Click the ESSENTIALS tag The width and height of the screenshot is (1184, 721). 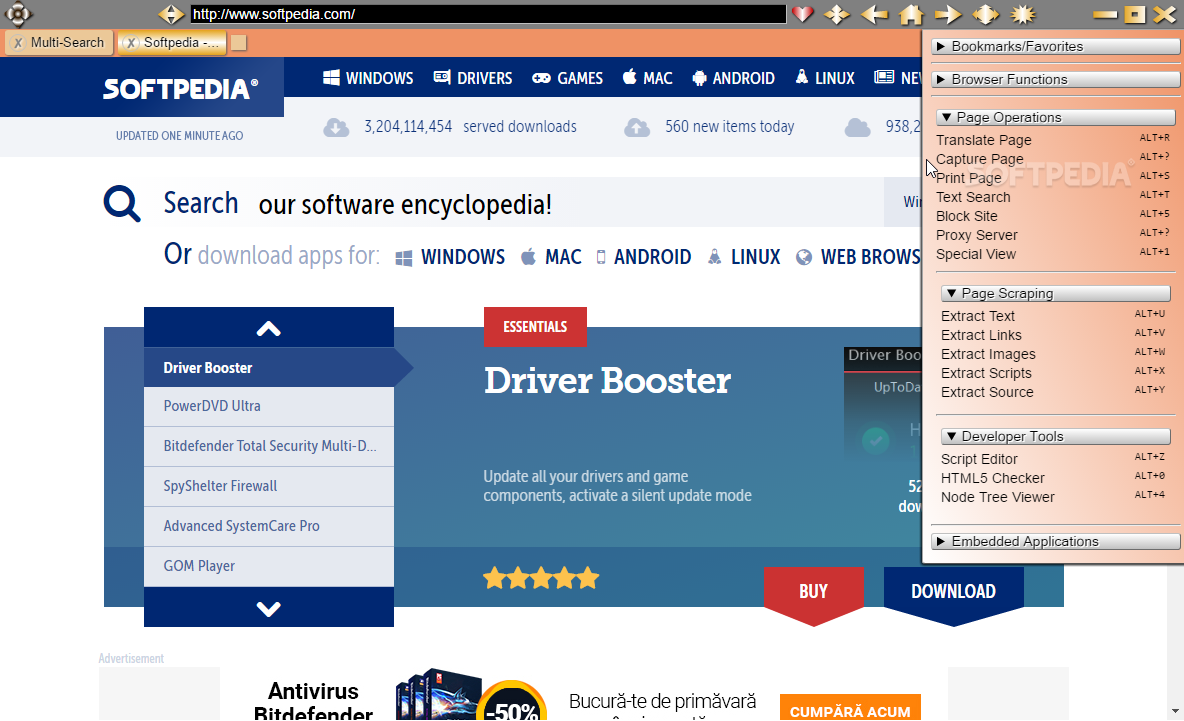(535, 327)
